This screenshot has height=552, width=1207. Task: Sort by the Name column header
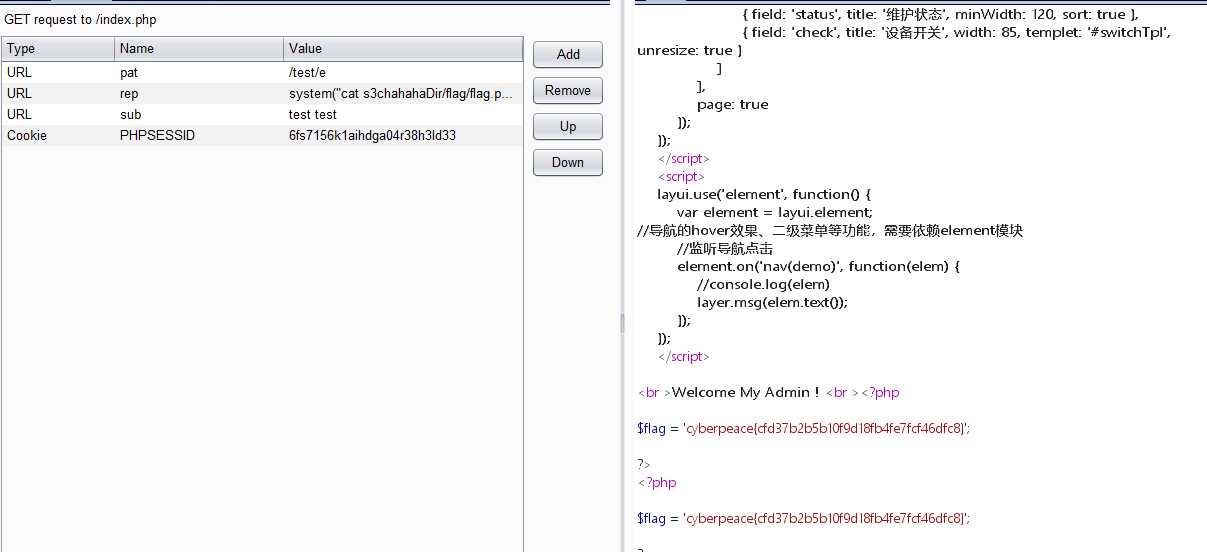[199, 48]
